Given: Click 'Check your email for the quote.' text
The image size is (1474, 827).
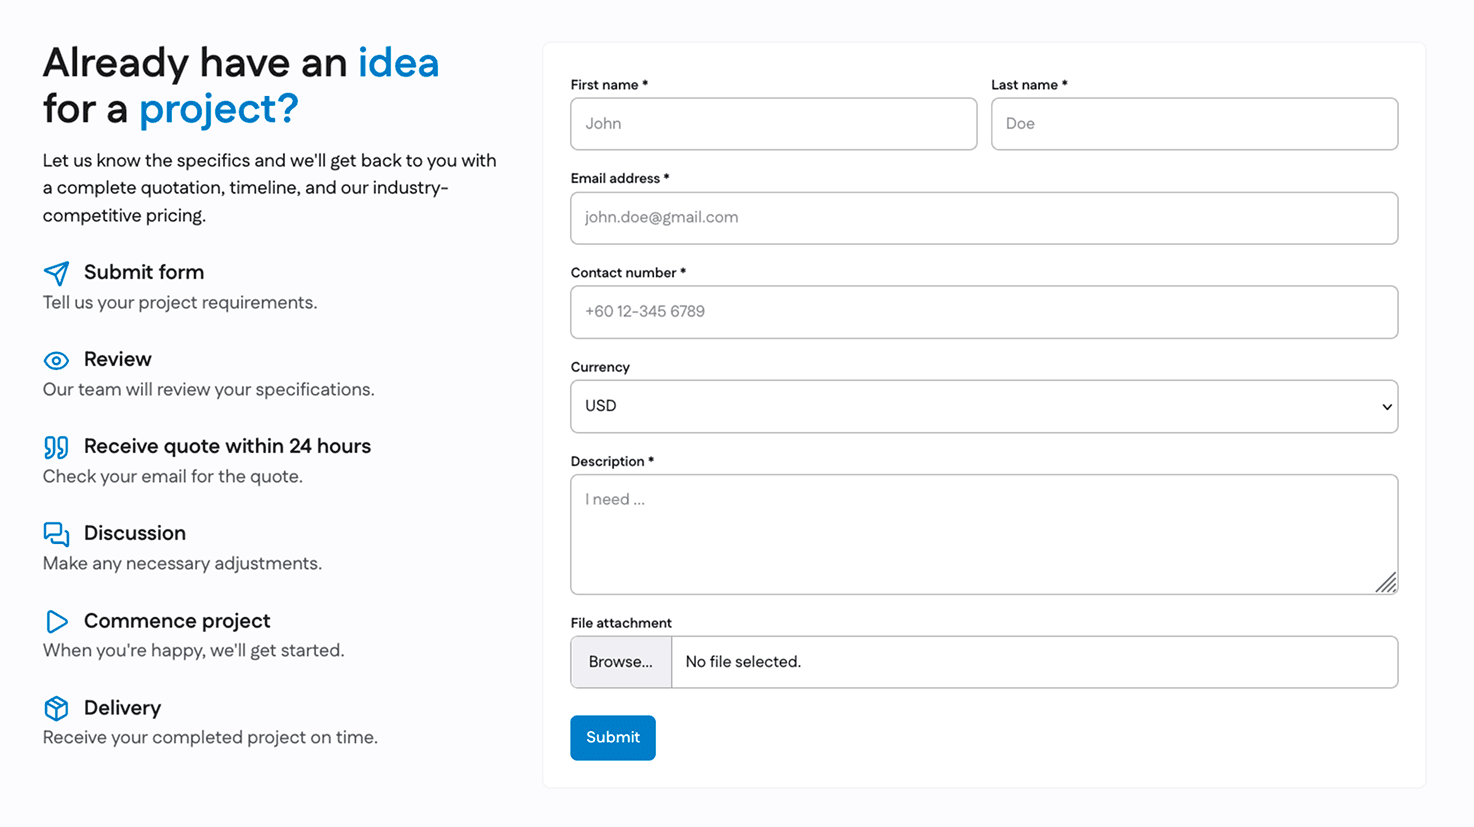Looking at the screenshot, I should coord(173,476).
